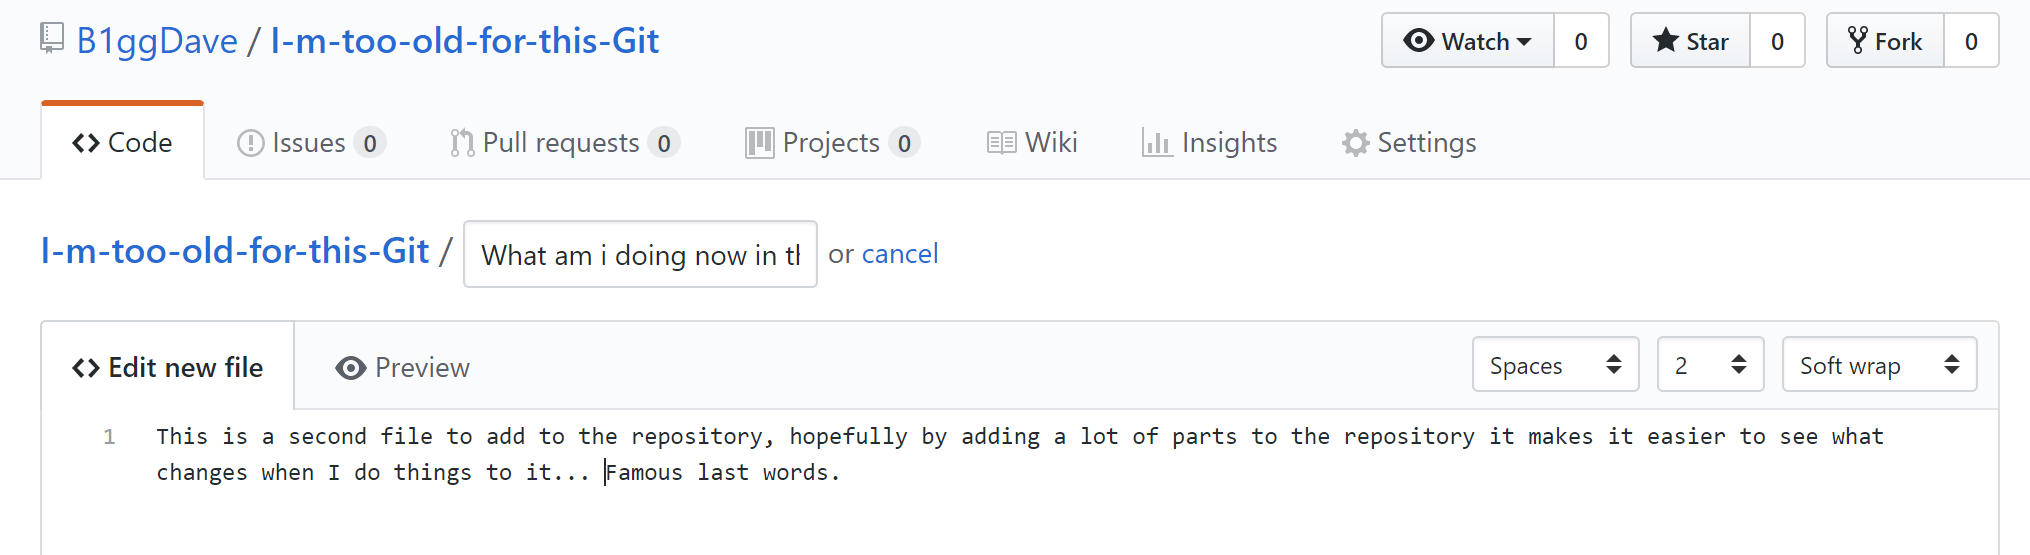Switch to Preview via the eye icon

pos(350,368)
